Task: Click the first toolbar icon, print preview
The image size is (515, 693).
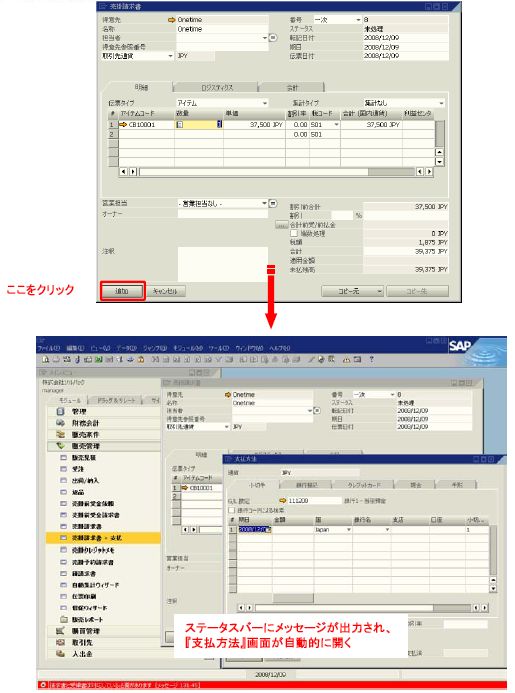Action: point(45,359)
